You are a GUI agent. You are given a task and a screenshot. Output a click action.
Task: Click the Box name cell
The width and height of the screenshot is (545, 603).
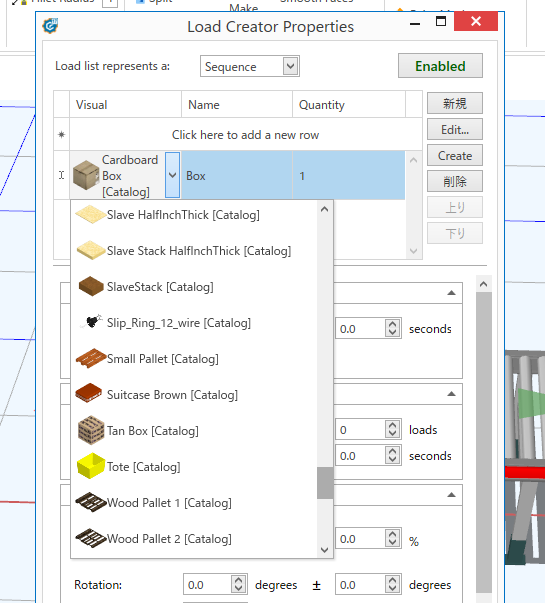pos(237,175)
